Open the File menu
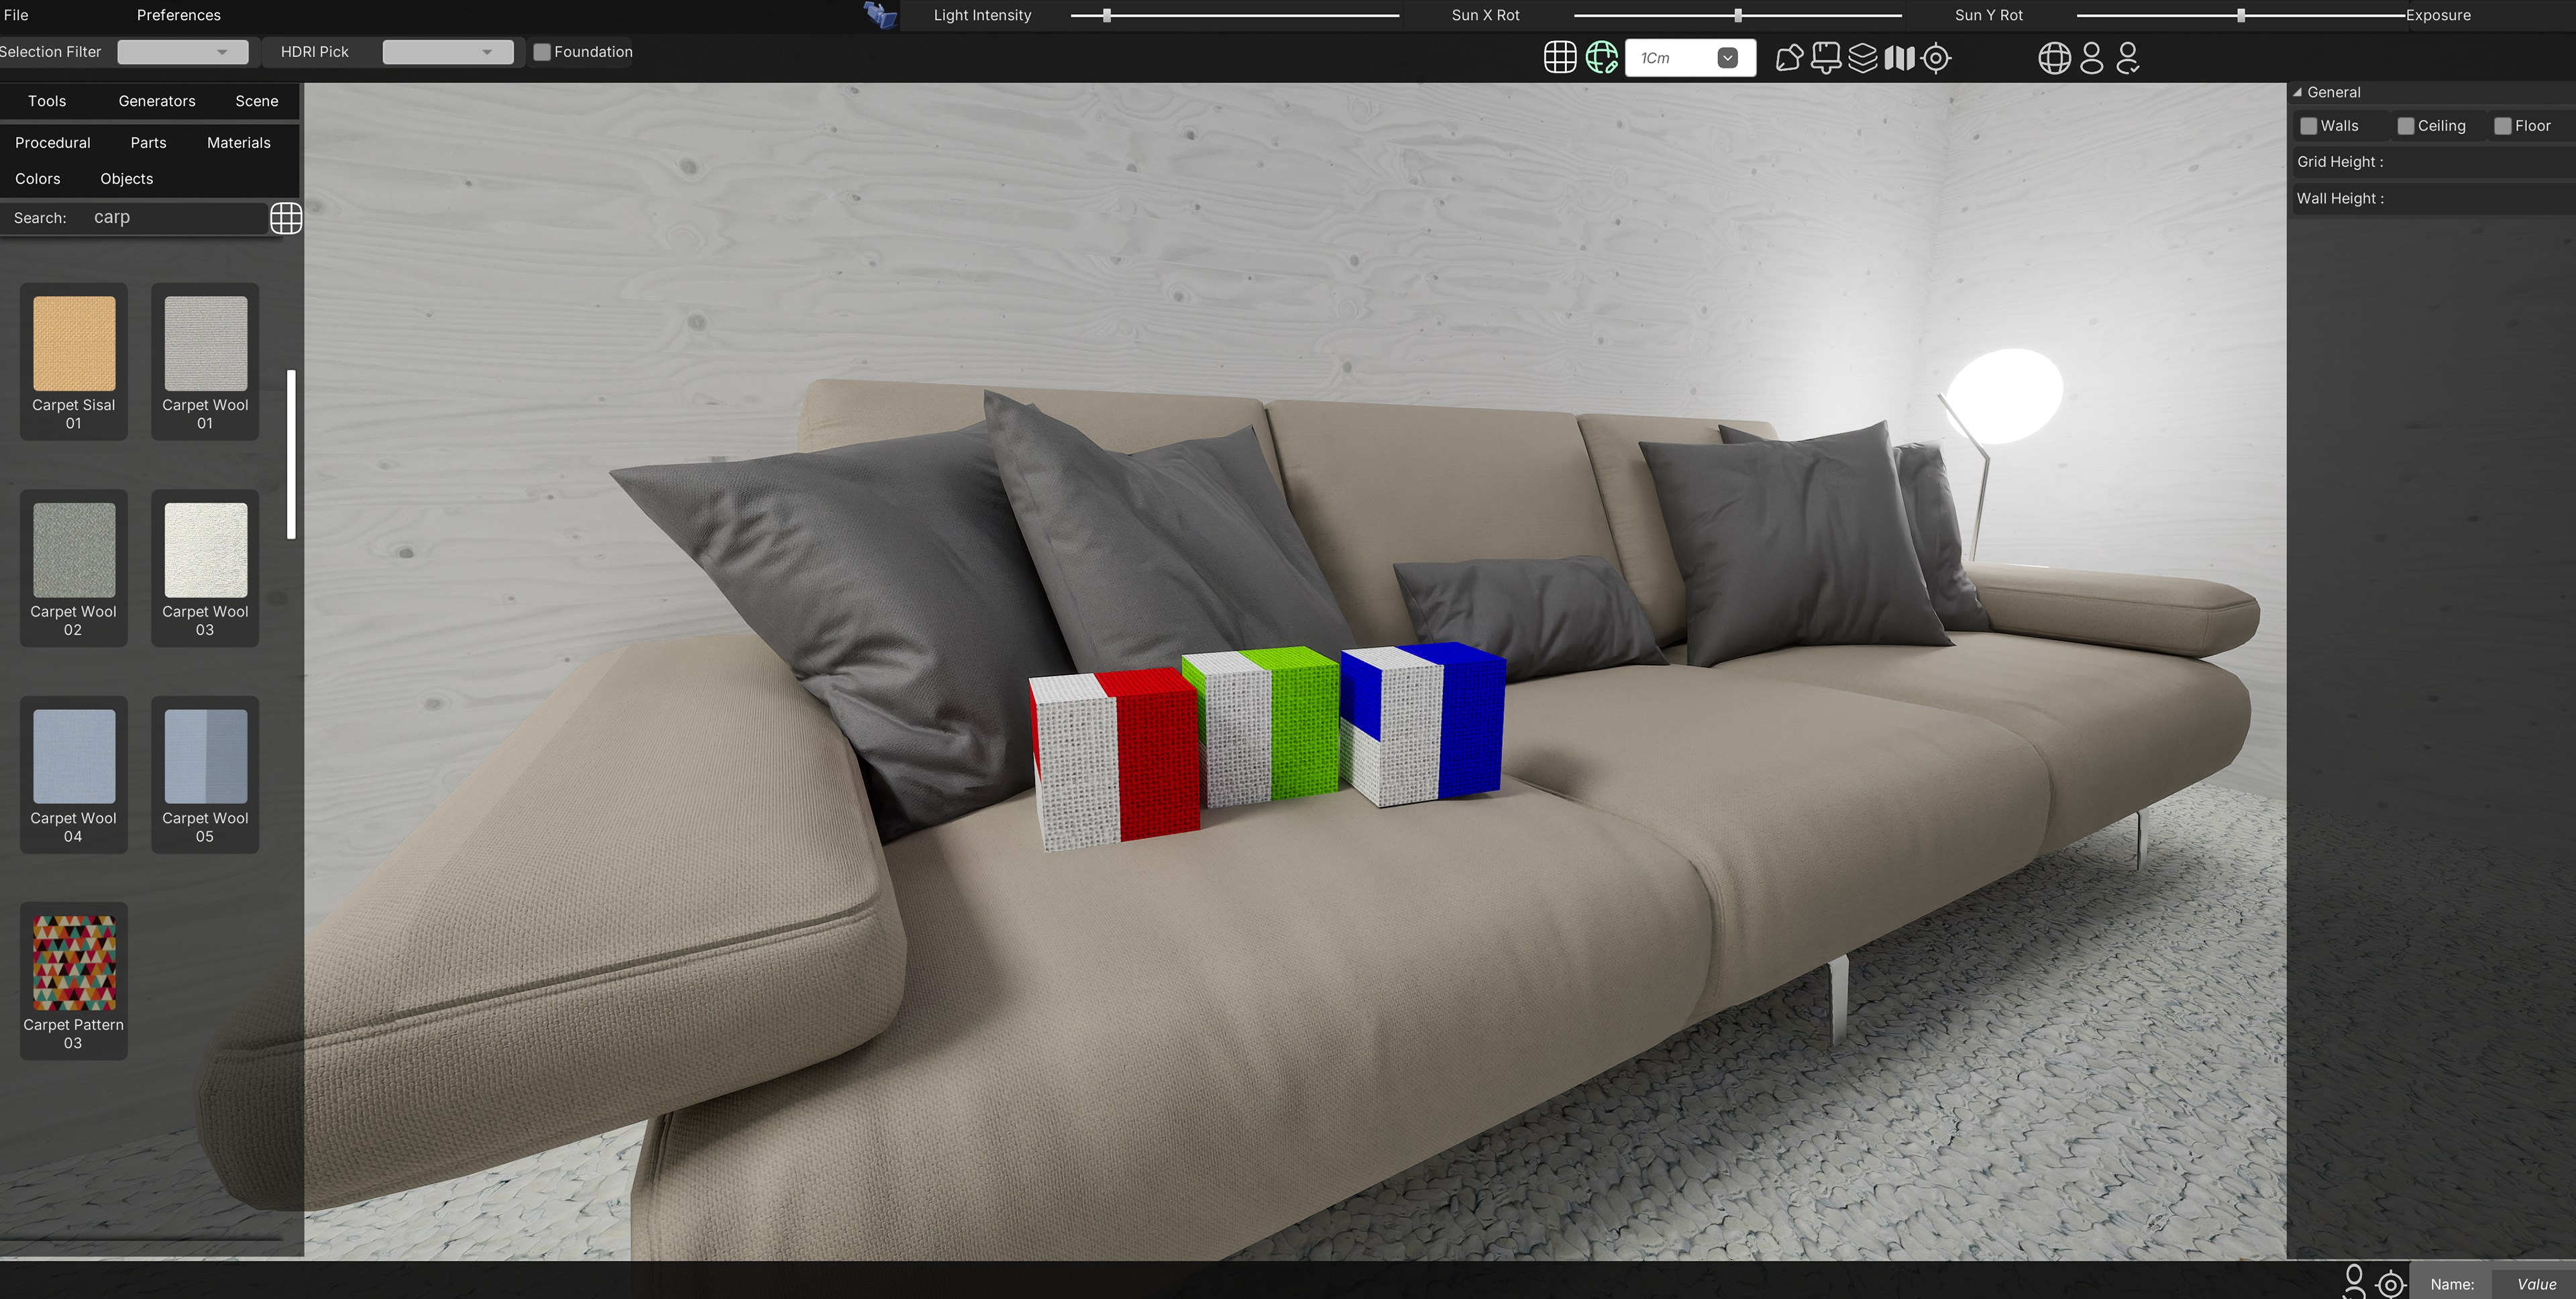The image size is (2576, 1299). pyautogui.click(x=16, y=15)
